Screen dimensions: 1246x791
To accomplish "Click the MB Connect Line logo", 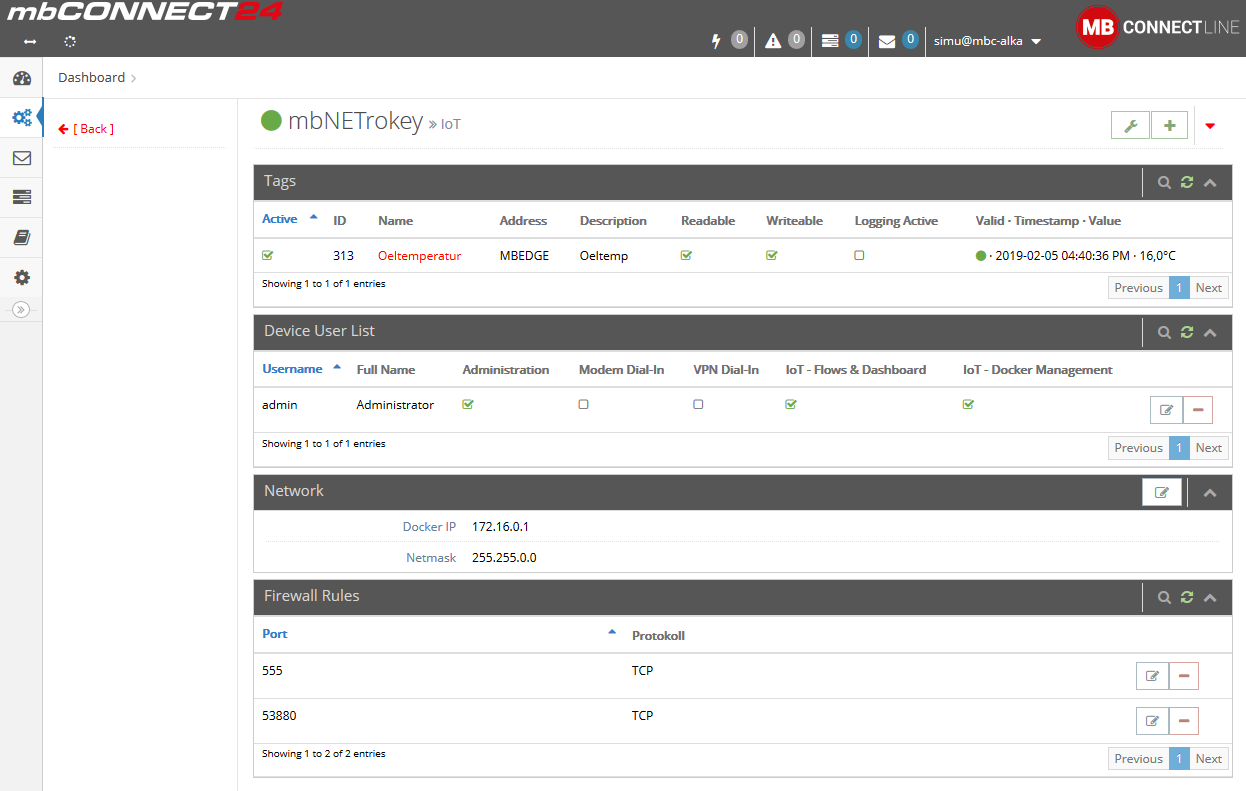I will point(1157,28).
